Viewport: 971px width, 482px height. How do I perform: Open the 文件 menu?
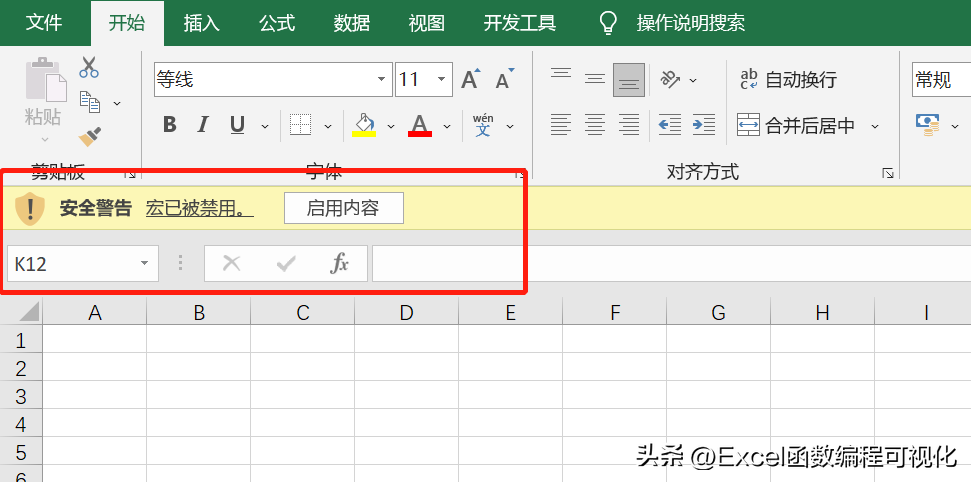pos(45,23)
